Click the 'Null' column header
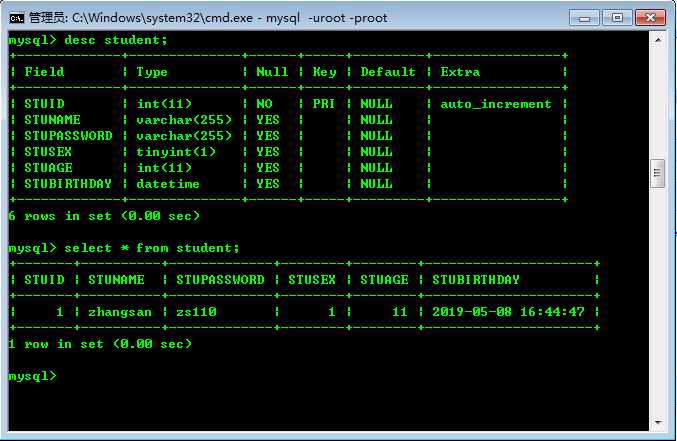The width and height of the screenshot is (677, 441). [x=272, y=72]
